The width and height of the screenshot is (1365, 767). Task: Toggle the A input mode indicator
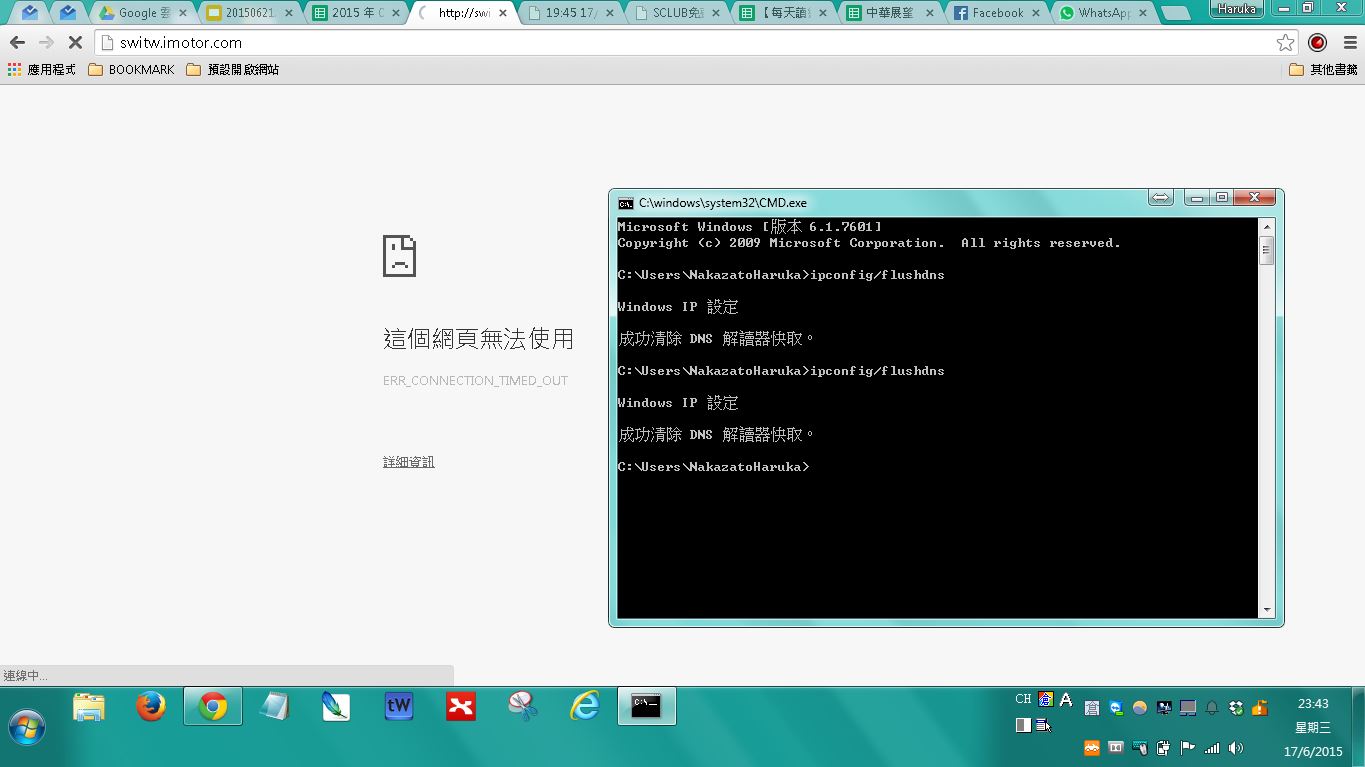[1066, 700]
